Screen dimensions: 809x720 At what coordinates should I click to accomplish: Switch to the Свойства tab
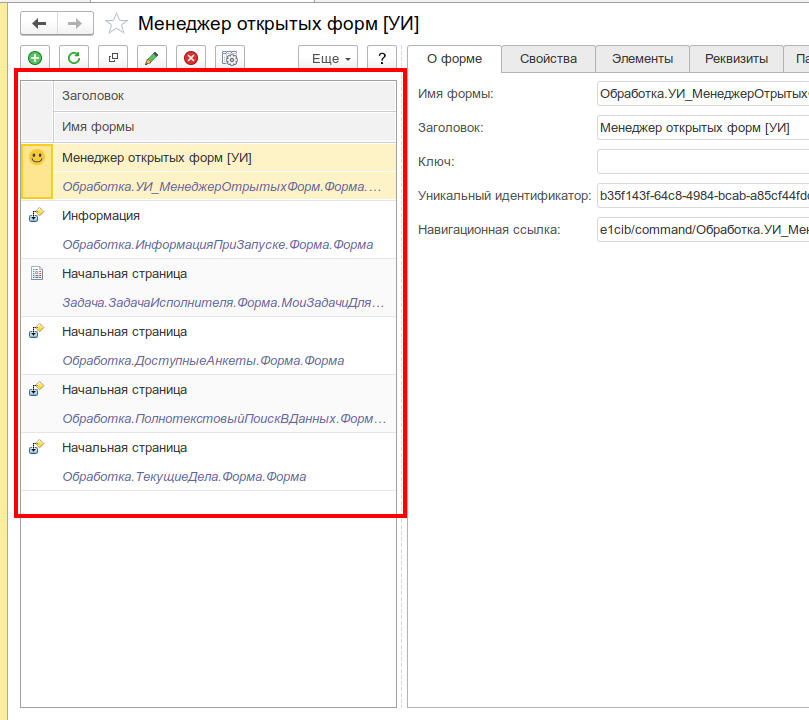(x=548, y=59)
